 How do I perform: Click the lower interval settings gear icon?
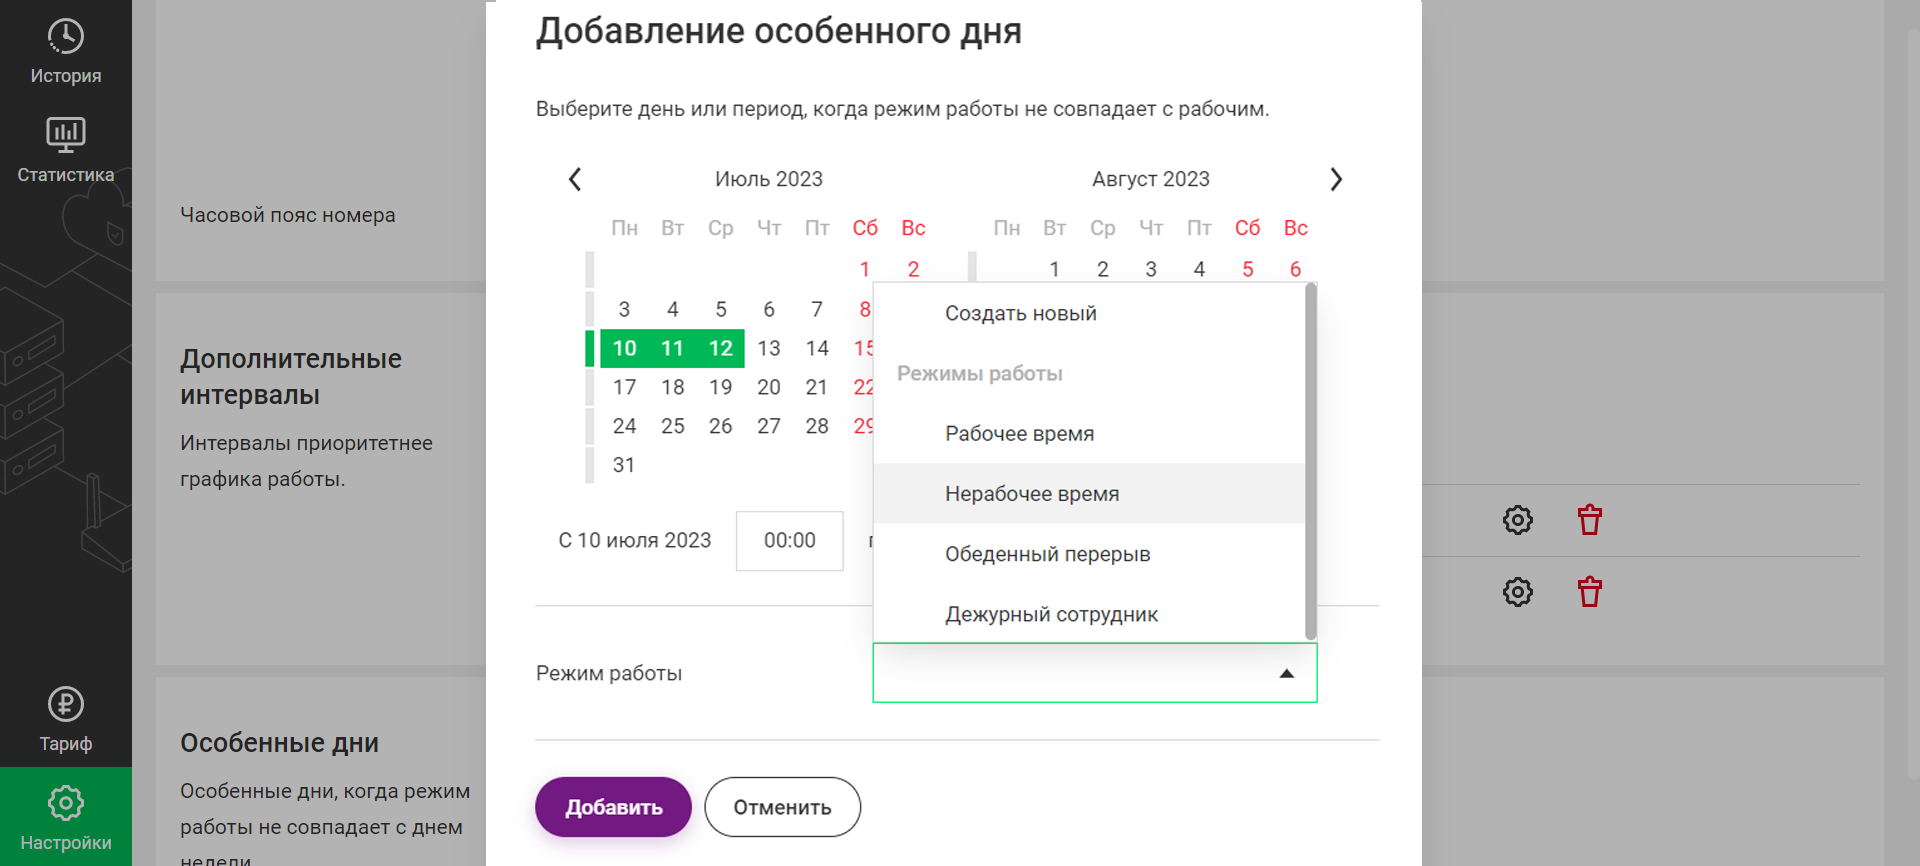click(1517, 592)
